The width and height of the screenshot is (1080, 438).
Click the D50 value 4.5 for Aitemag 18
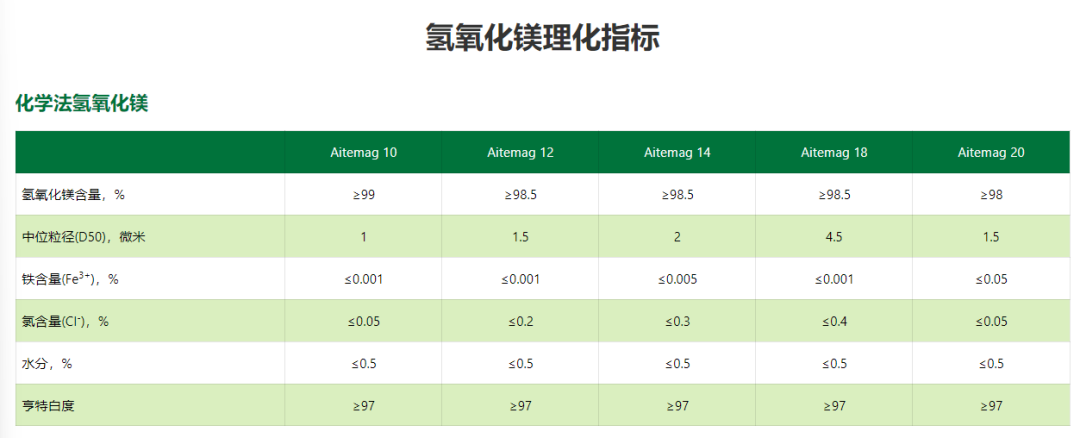tap(834, 237)
